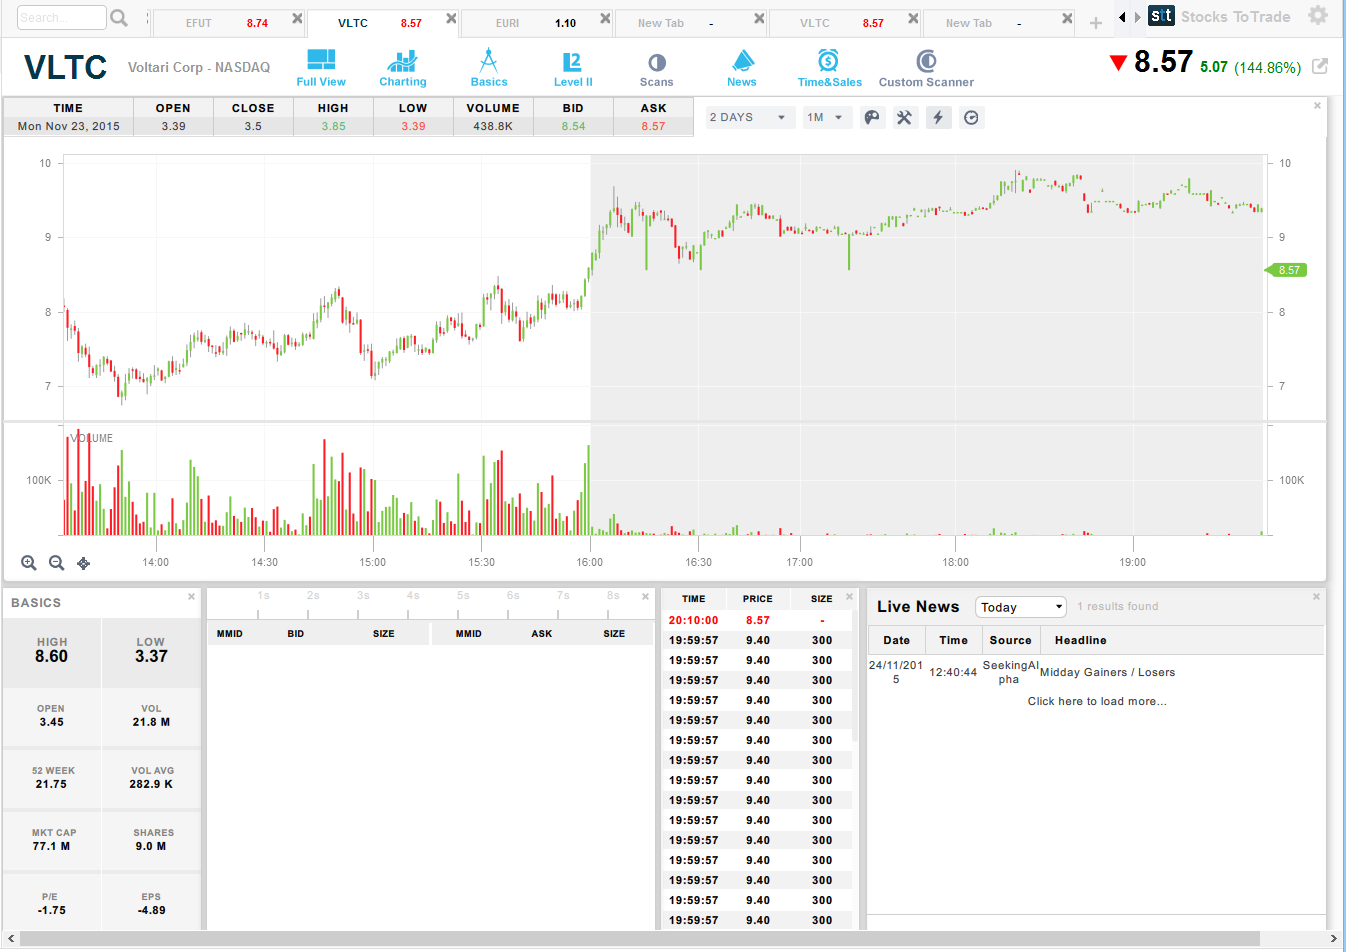Zoom out on the chart
The height and width of the screenshot is (952, 1346).
point(57,563)
